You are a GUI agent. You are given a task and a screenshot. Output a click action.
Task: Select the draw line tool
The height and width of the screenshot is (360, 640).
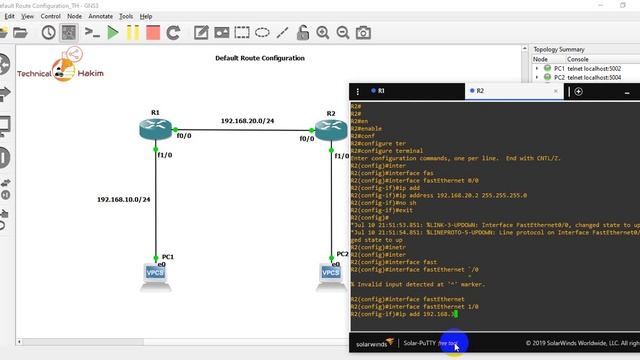pos(282,33)
